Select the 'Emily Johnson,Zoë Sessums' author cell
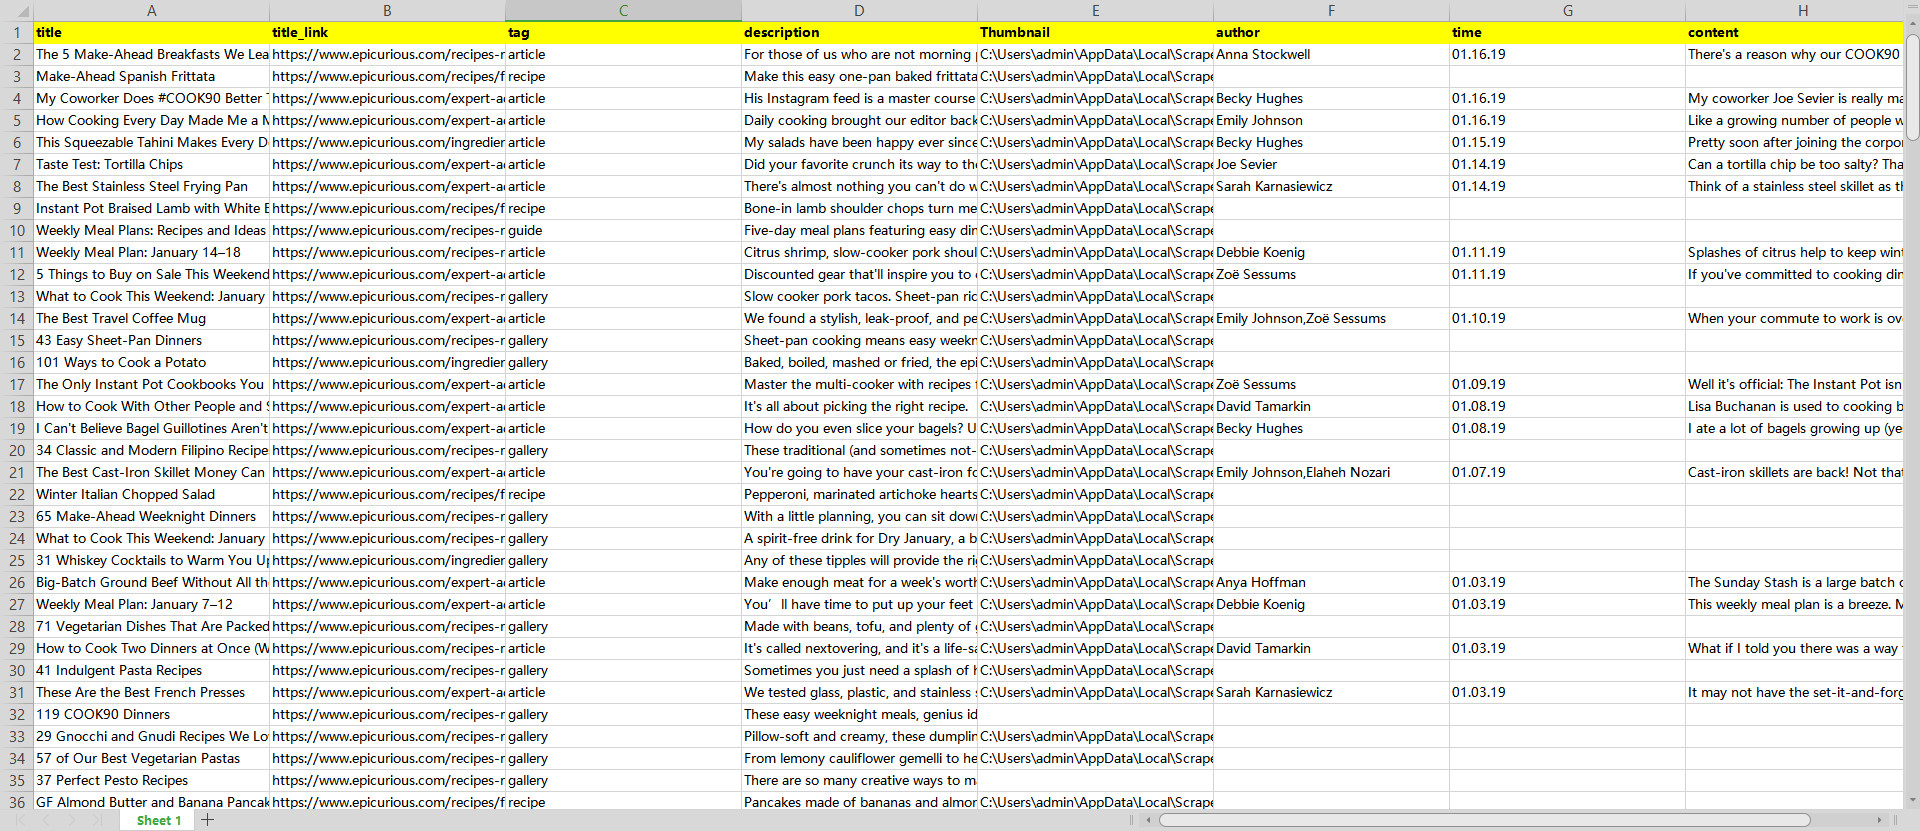 point(1331,318)
